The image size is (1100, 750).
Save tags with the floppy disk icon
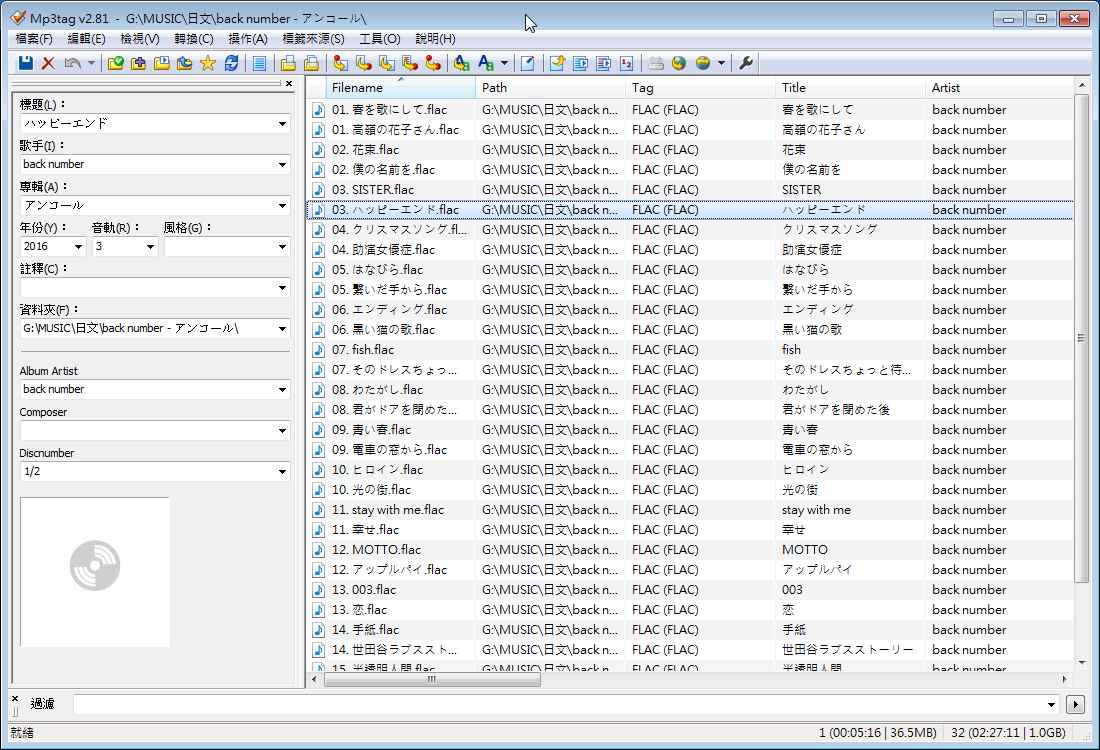(26, 63)
